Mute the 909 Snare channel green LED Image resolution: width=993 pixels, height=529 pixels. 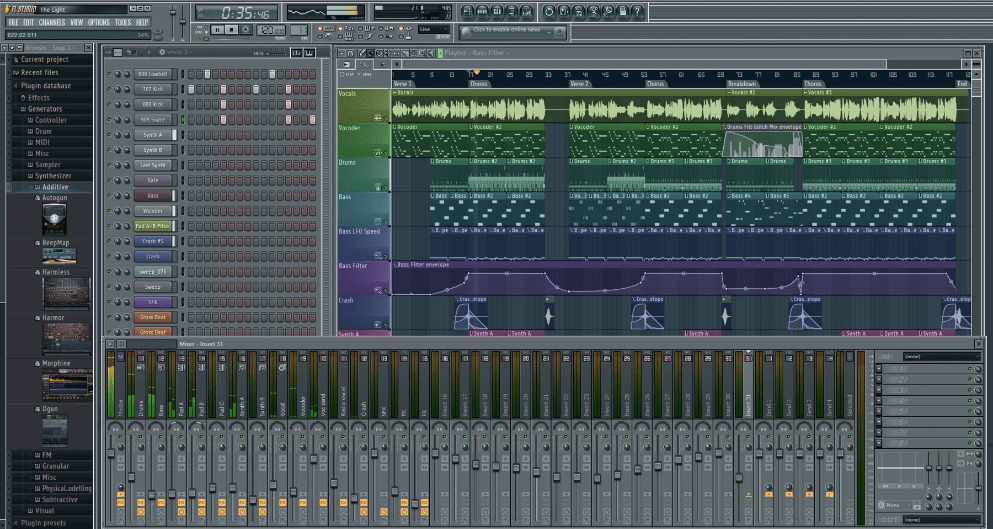click(x=109, y=120)
